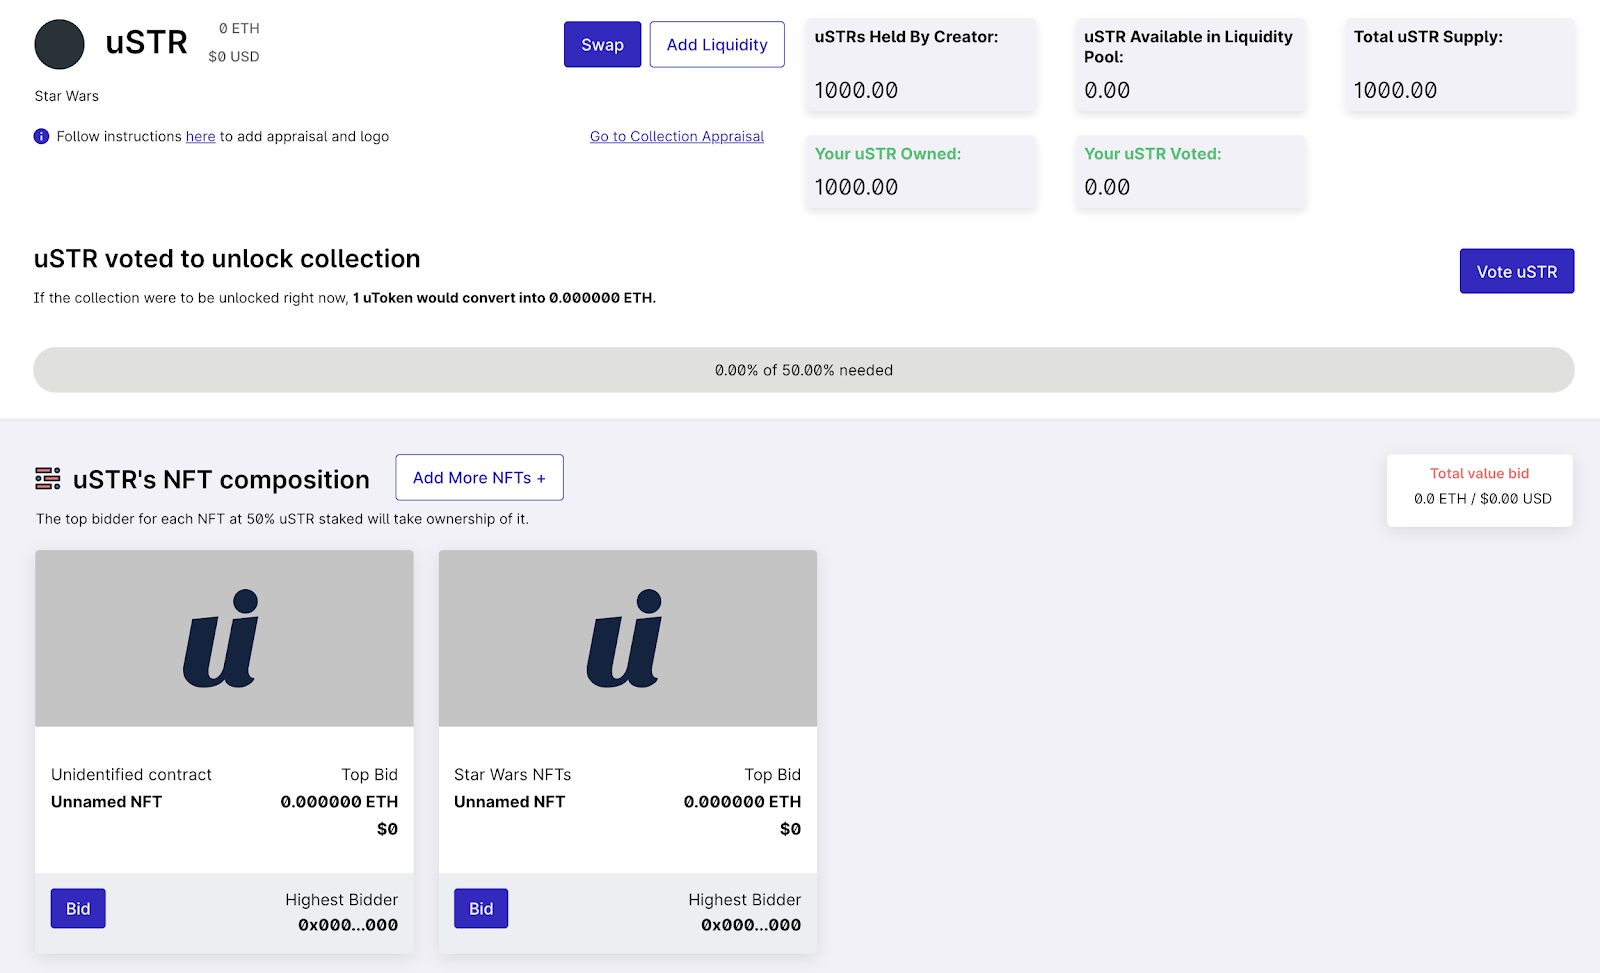Click the Your uSTR Voted card
This screenshot has width=1600, height=973.
tap(1190, 172)
